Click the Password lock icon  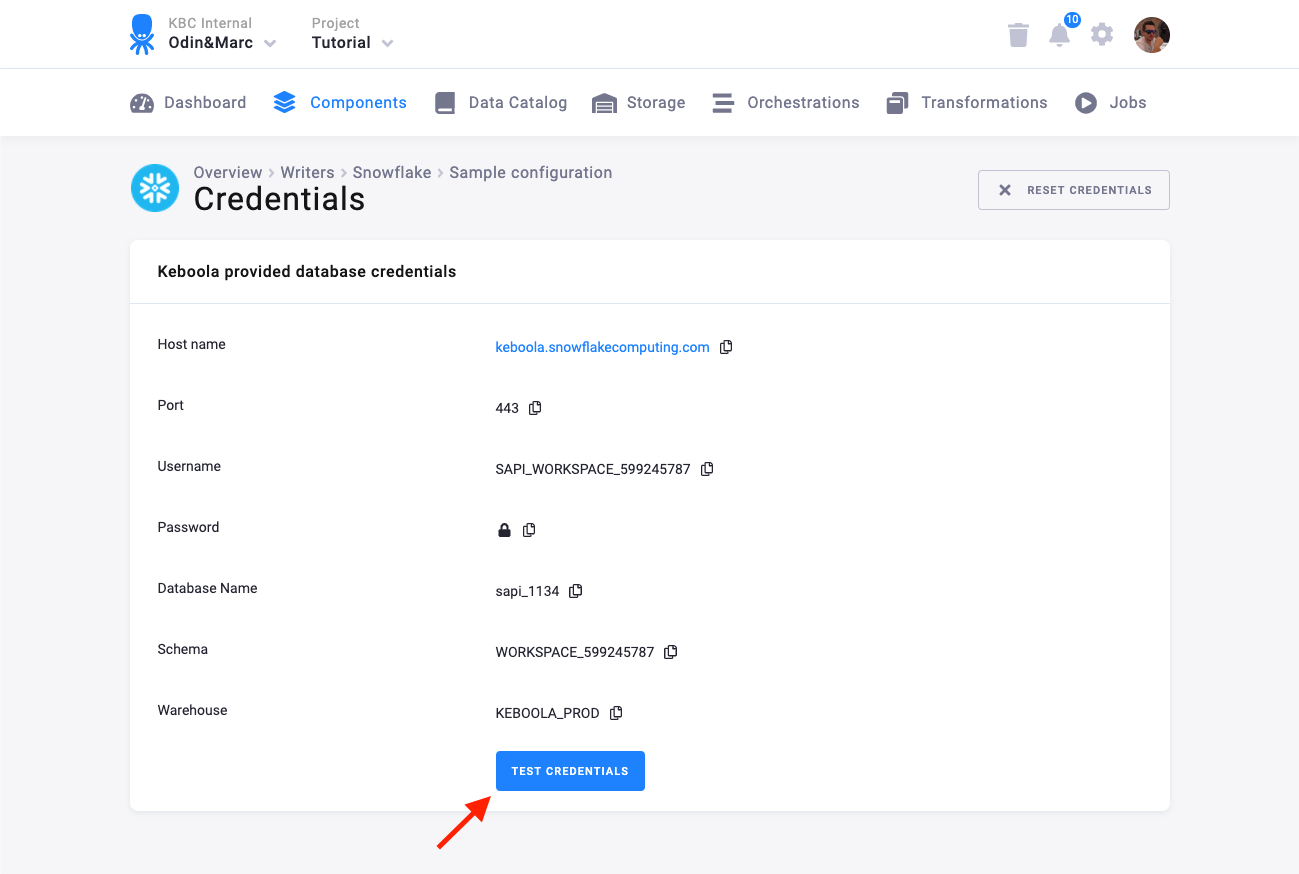pos(504,530)
